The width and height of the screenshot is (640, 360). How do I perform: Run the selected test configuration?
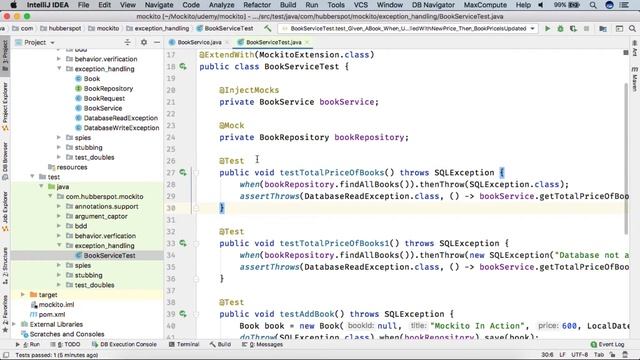point(547,29)
